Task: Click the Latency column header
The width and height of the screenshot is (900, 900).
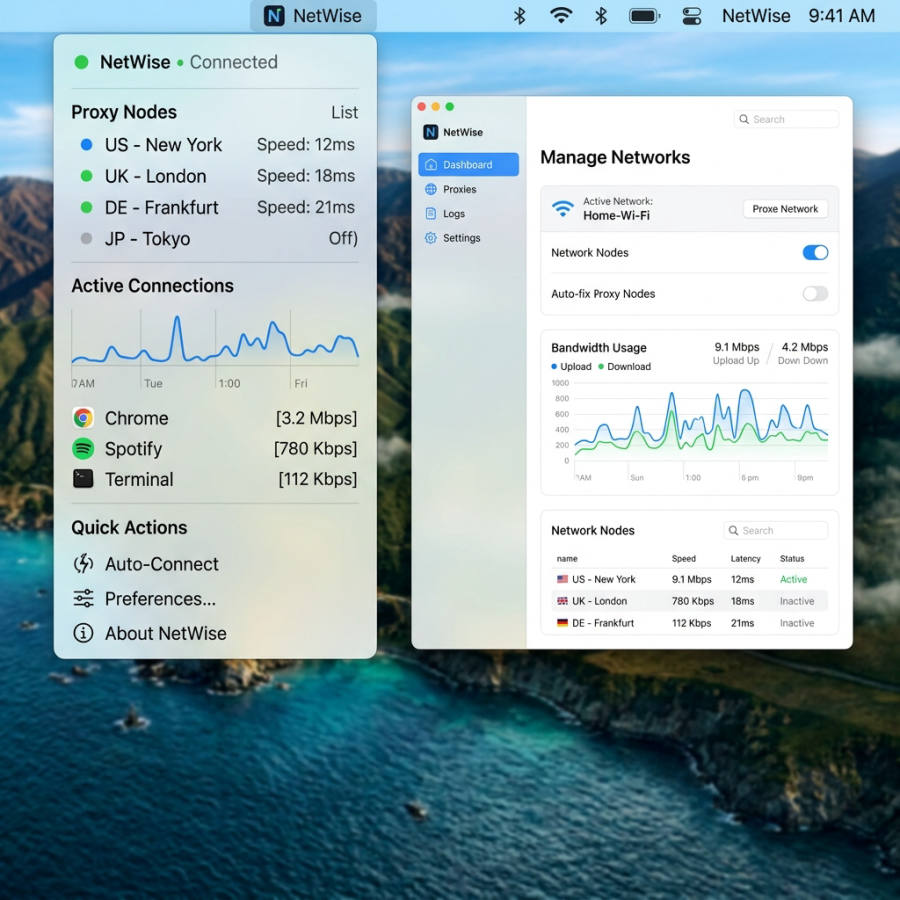Action: pos(745,558)
